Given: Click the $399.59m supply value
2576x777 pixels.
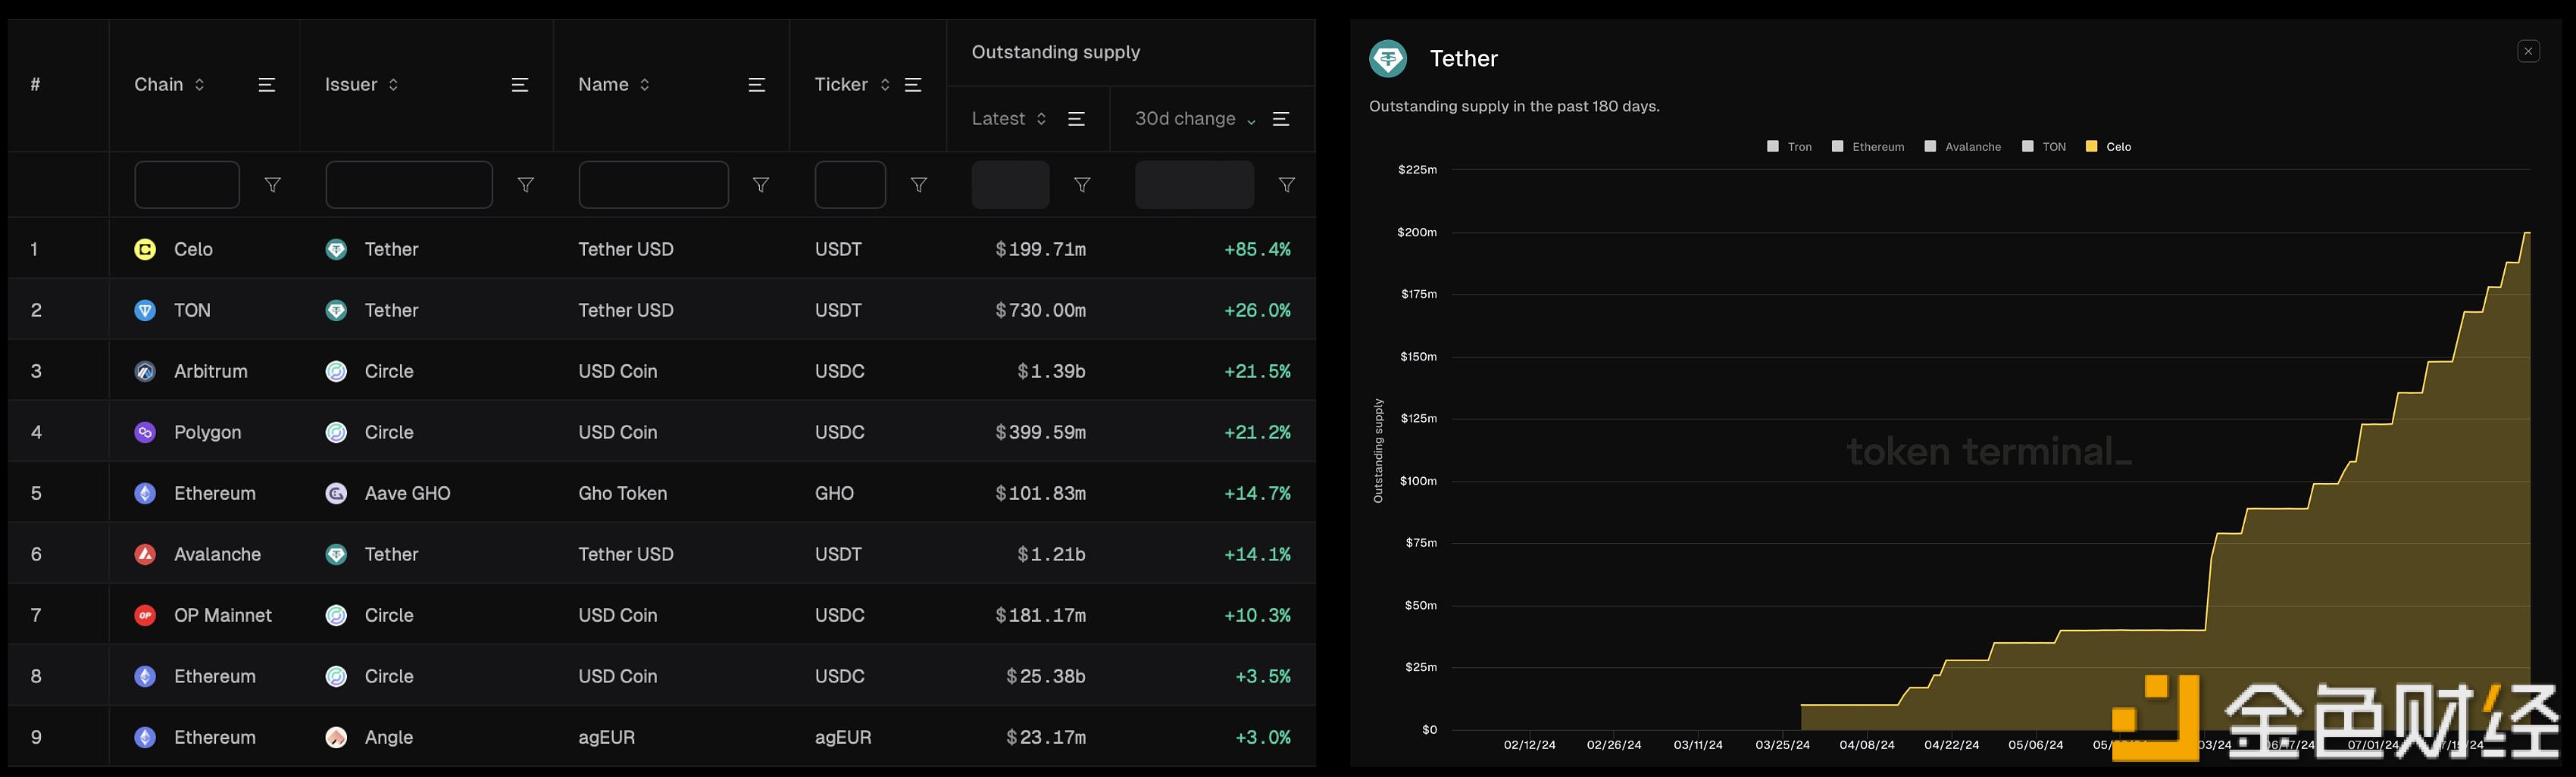Looking at the screenshot, I should [1040, 432].
